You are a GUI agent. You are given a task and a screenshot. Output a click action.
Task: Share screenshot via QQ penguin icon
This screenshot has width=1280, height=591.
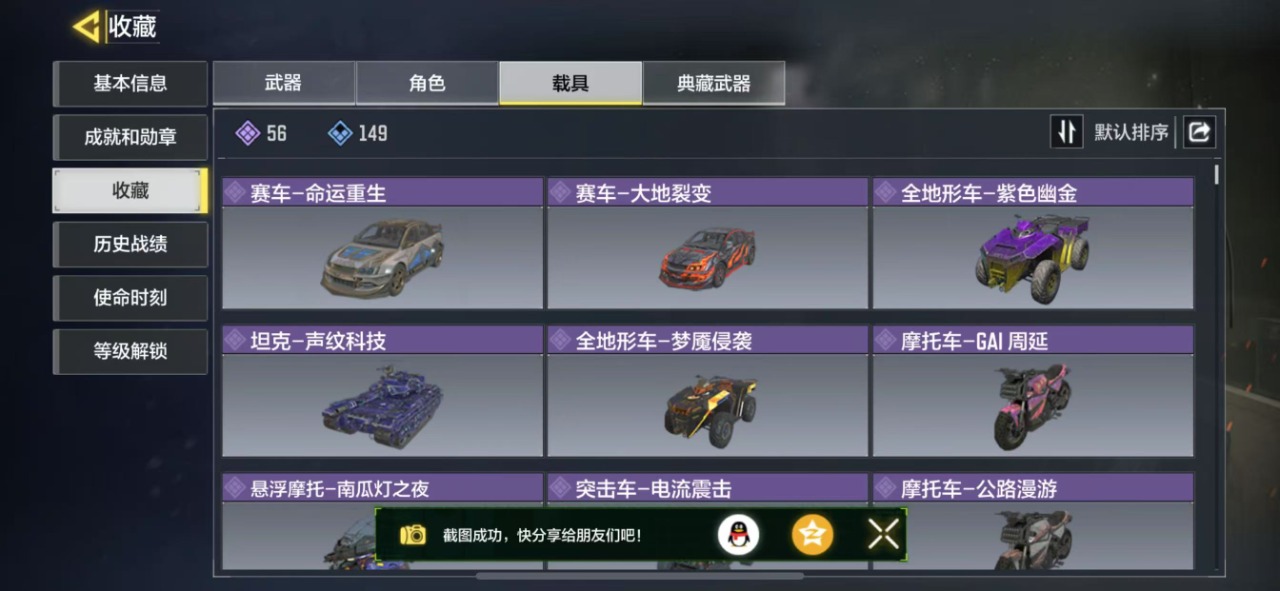coord(738,535)
